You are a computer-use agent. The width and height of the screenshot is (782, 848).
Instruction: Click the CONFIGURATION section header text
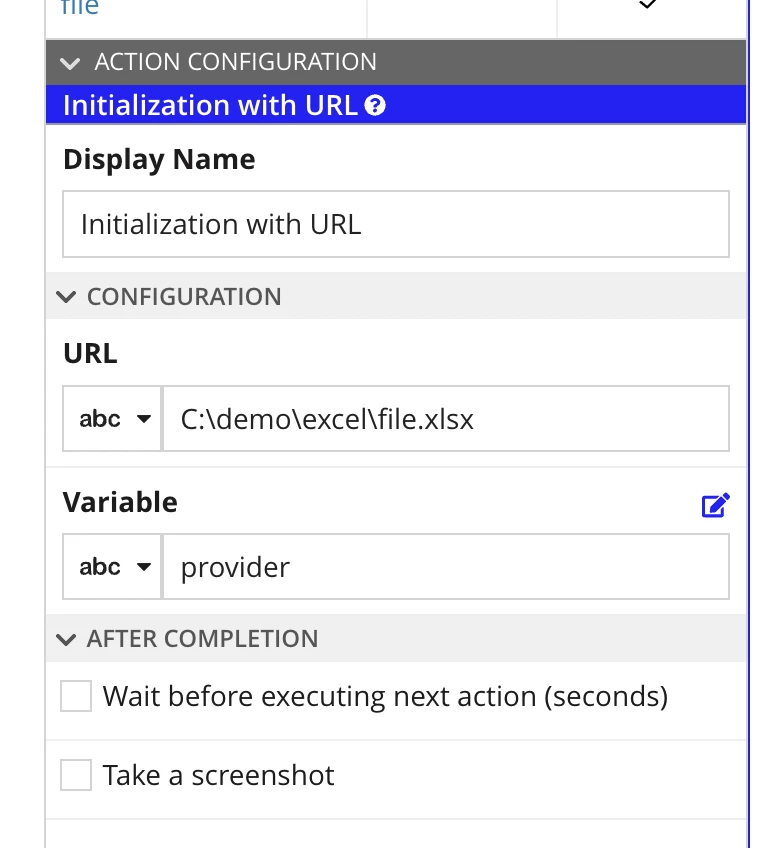184,296
